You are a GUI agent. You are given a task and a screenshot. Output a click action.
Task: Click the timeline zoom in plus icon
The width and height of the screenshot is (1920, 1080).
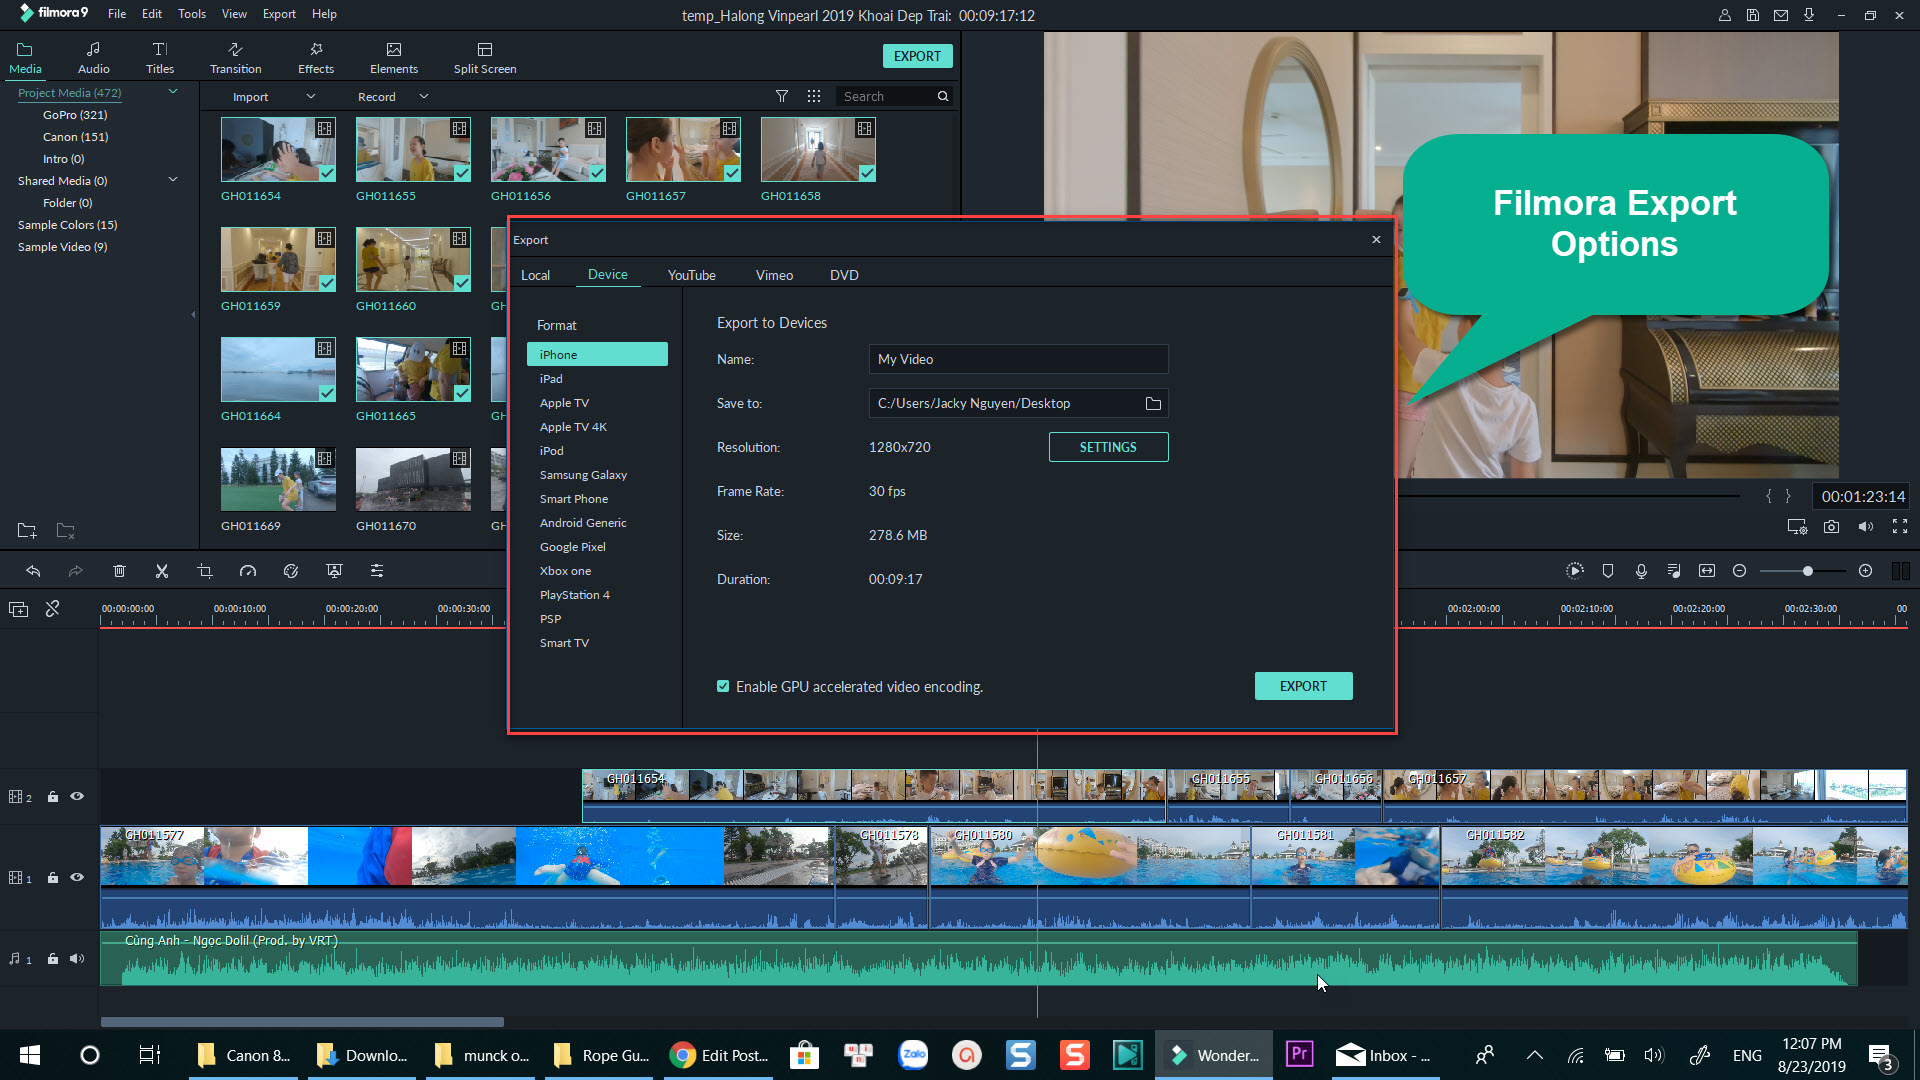[1865, 571]
